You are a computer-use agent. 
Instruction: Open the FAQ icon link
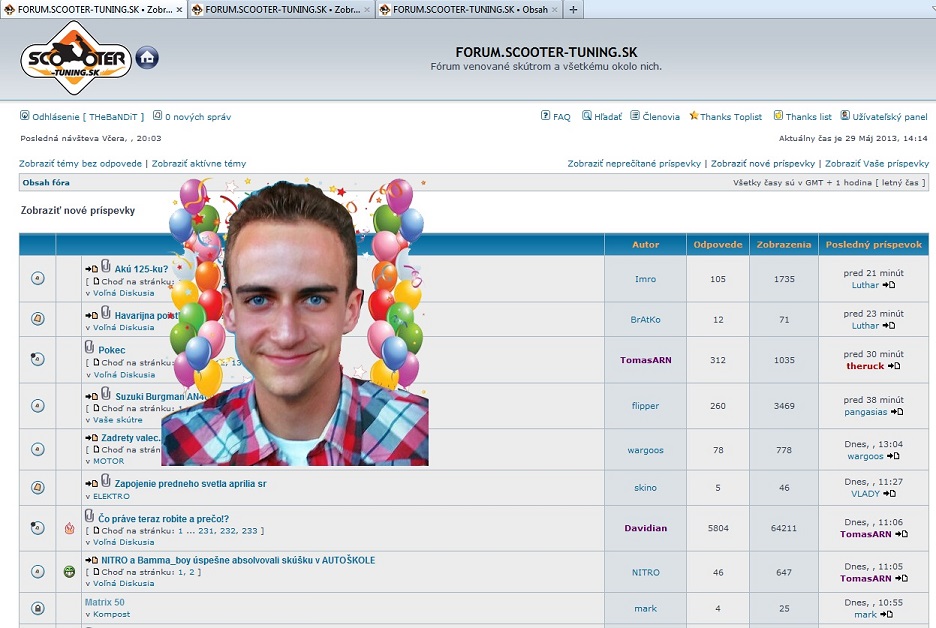pyautogui.click(x=546, y=116)
